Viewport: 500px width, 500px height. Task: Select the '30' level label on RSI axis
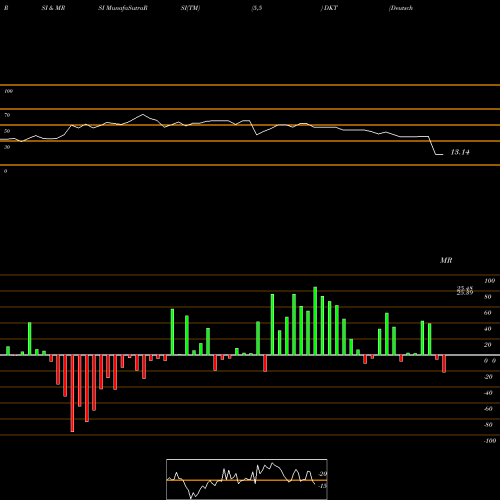[7, 147]
